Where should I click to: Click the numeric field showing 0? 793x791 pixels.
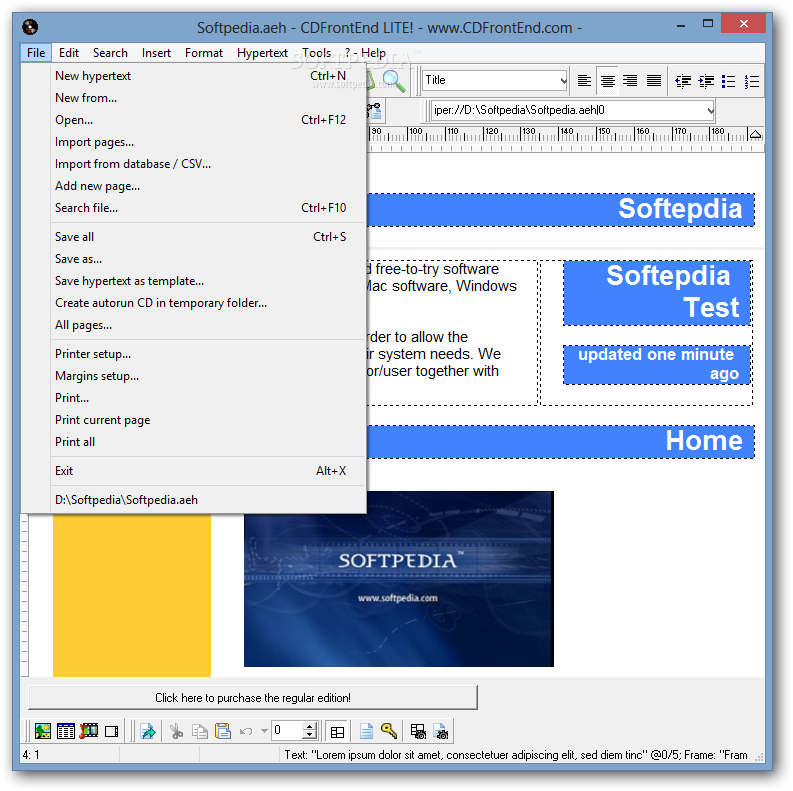(x=287, y=730)
